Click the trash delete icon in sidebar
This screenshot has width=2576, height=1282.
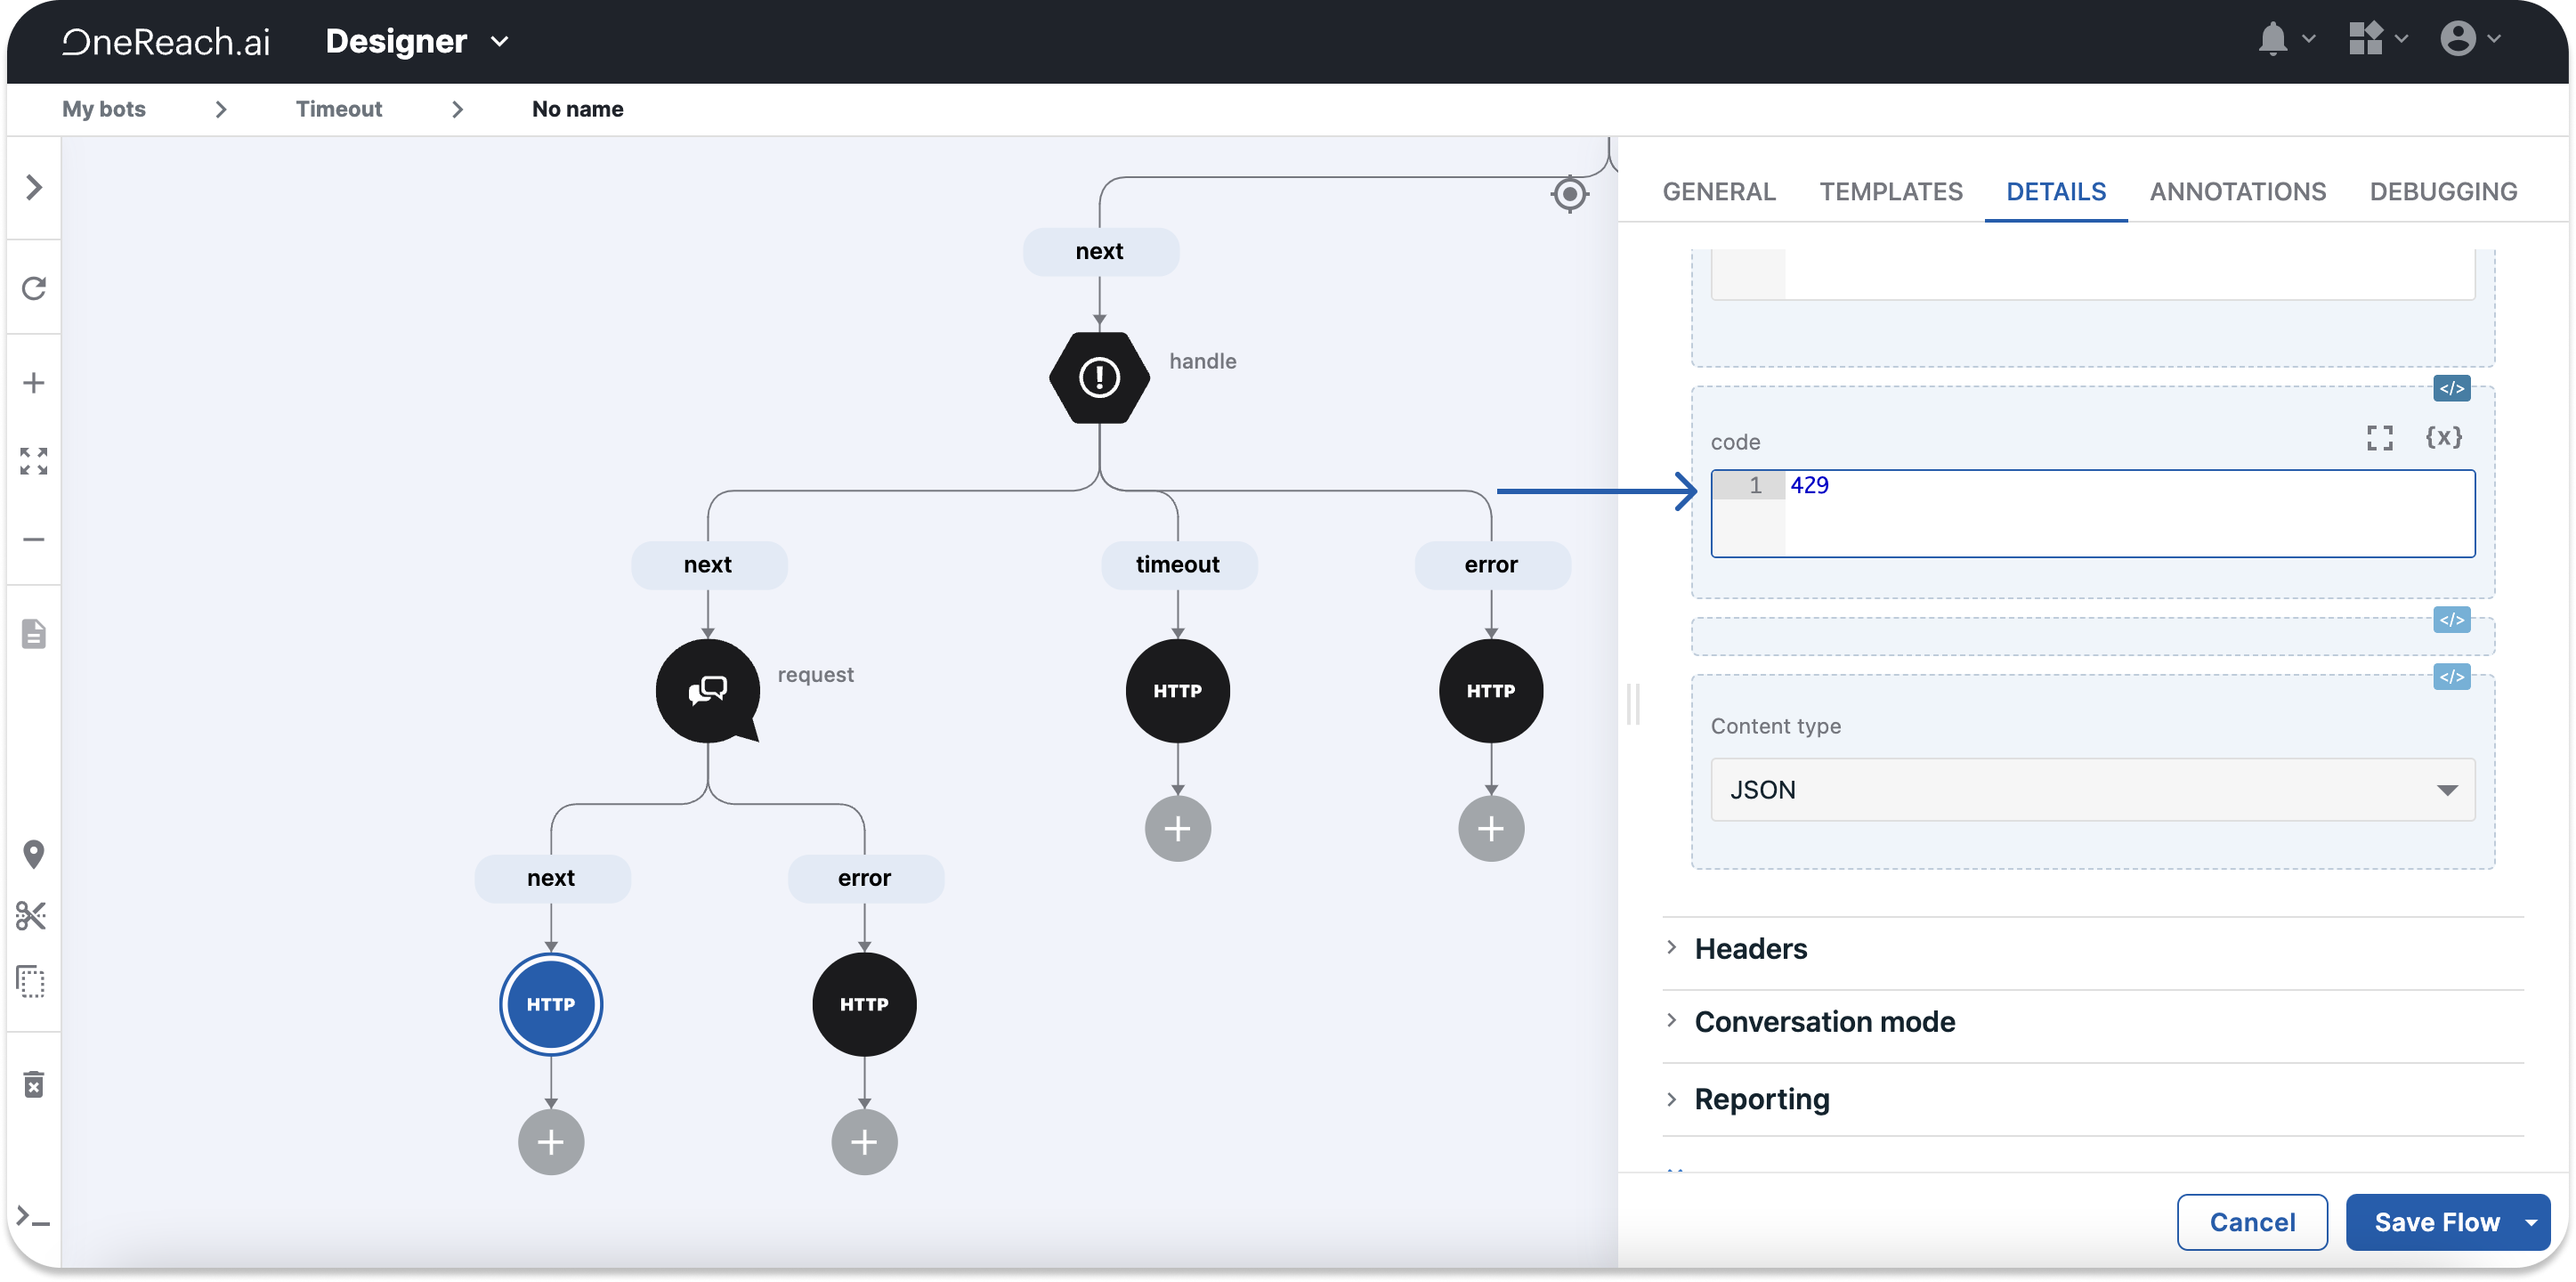[x=34, y=1084]
